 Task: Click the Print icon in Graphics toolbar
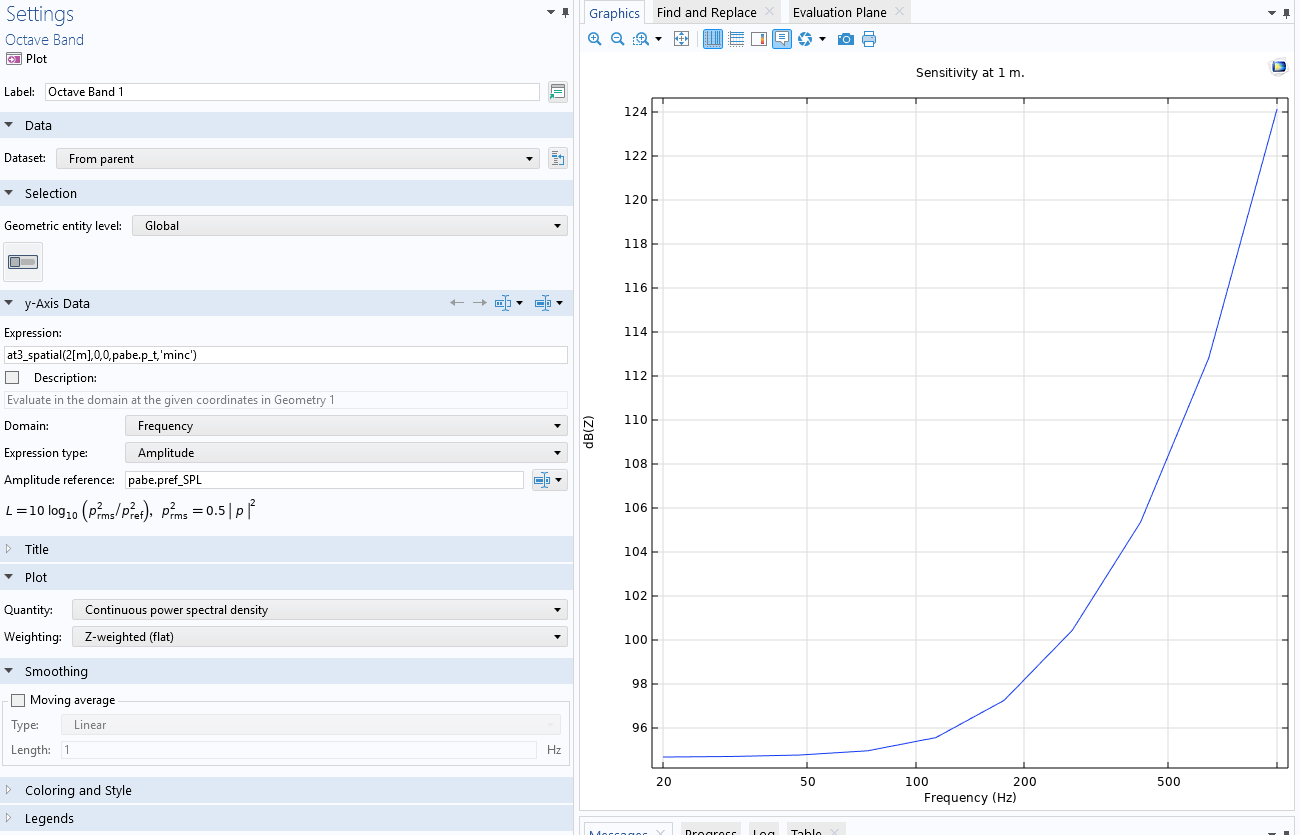[x=869, y=39]
